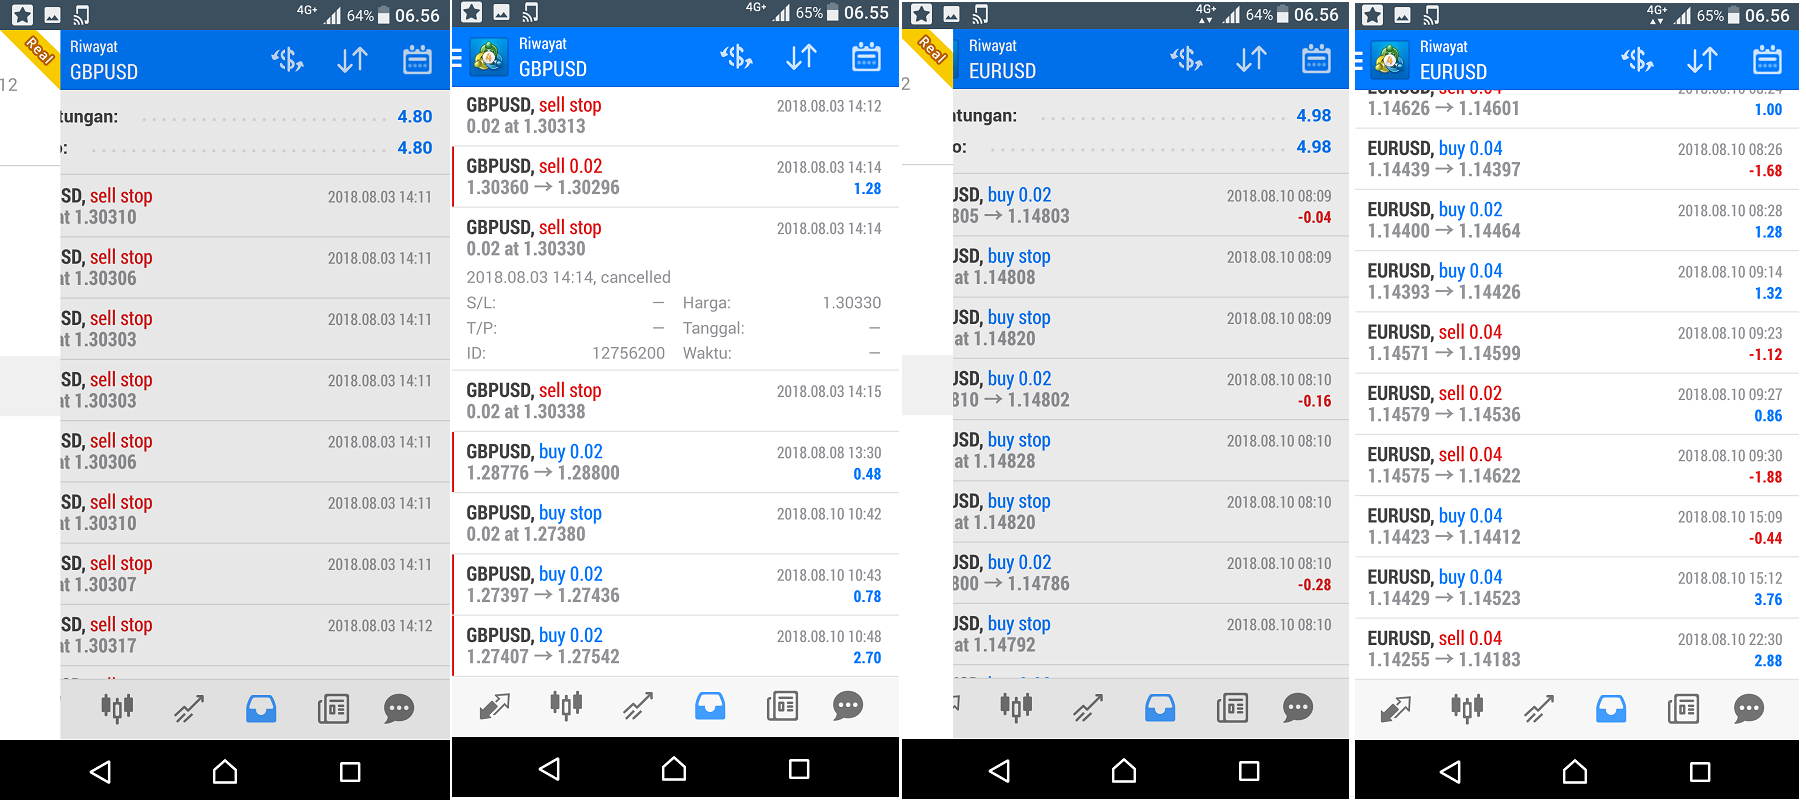Open the chat bubble tab on second EURUSD screen
The image size is (1806, 804).
1749,709
